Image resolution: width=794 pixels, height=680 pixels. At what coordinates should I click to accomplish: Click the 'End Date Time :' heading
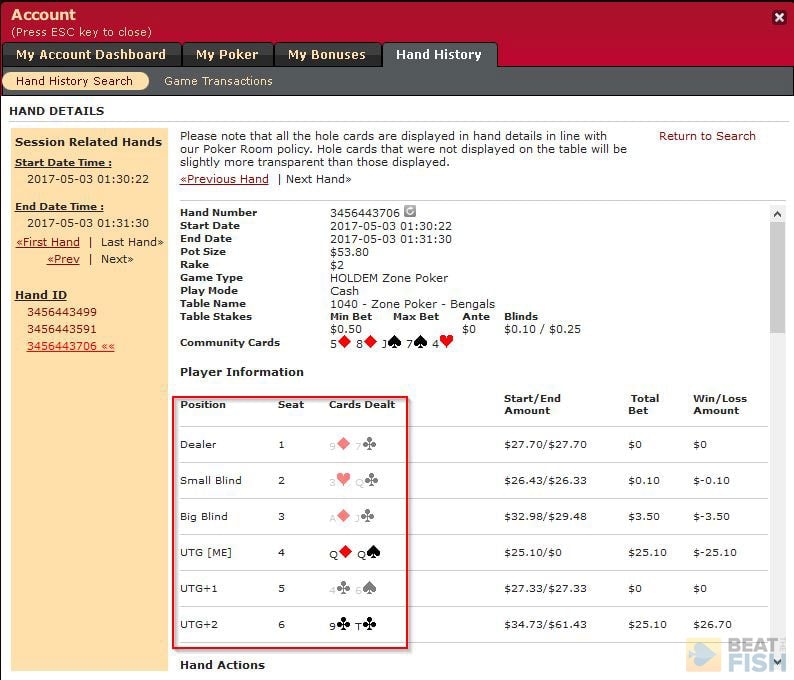coord(59,207)
